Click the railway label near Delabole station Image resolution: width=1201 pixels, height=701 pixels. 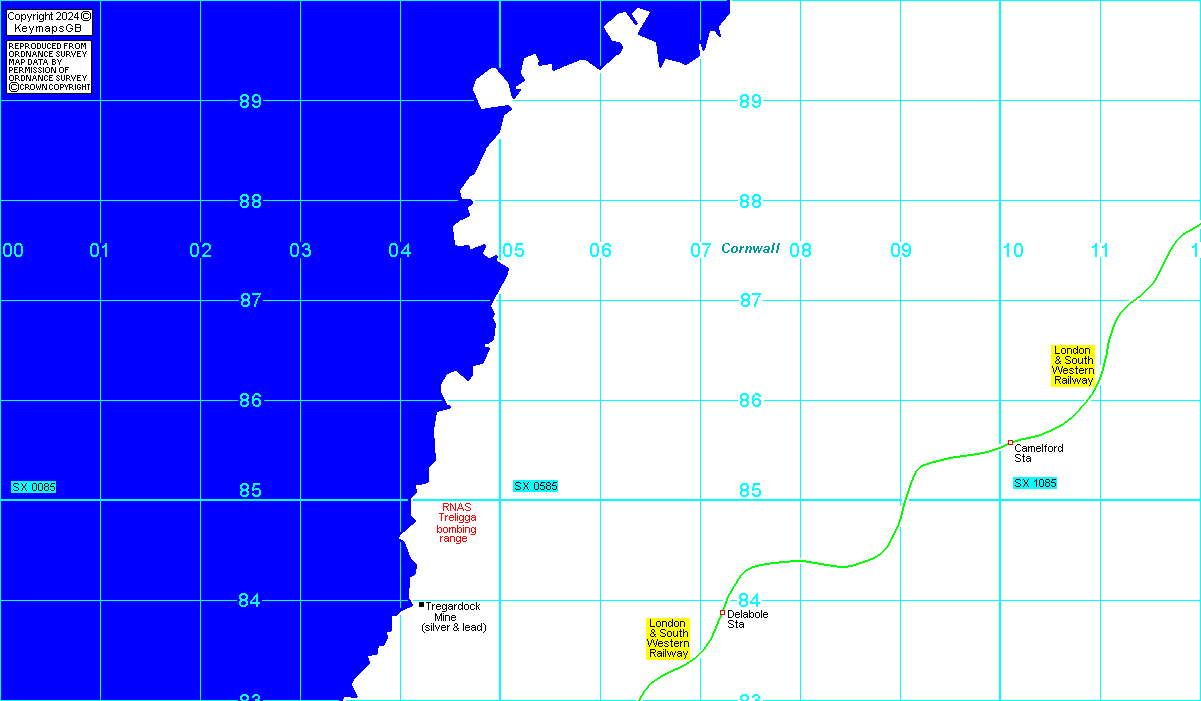pyautogui.click(x=668, y=638)
